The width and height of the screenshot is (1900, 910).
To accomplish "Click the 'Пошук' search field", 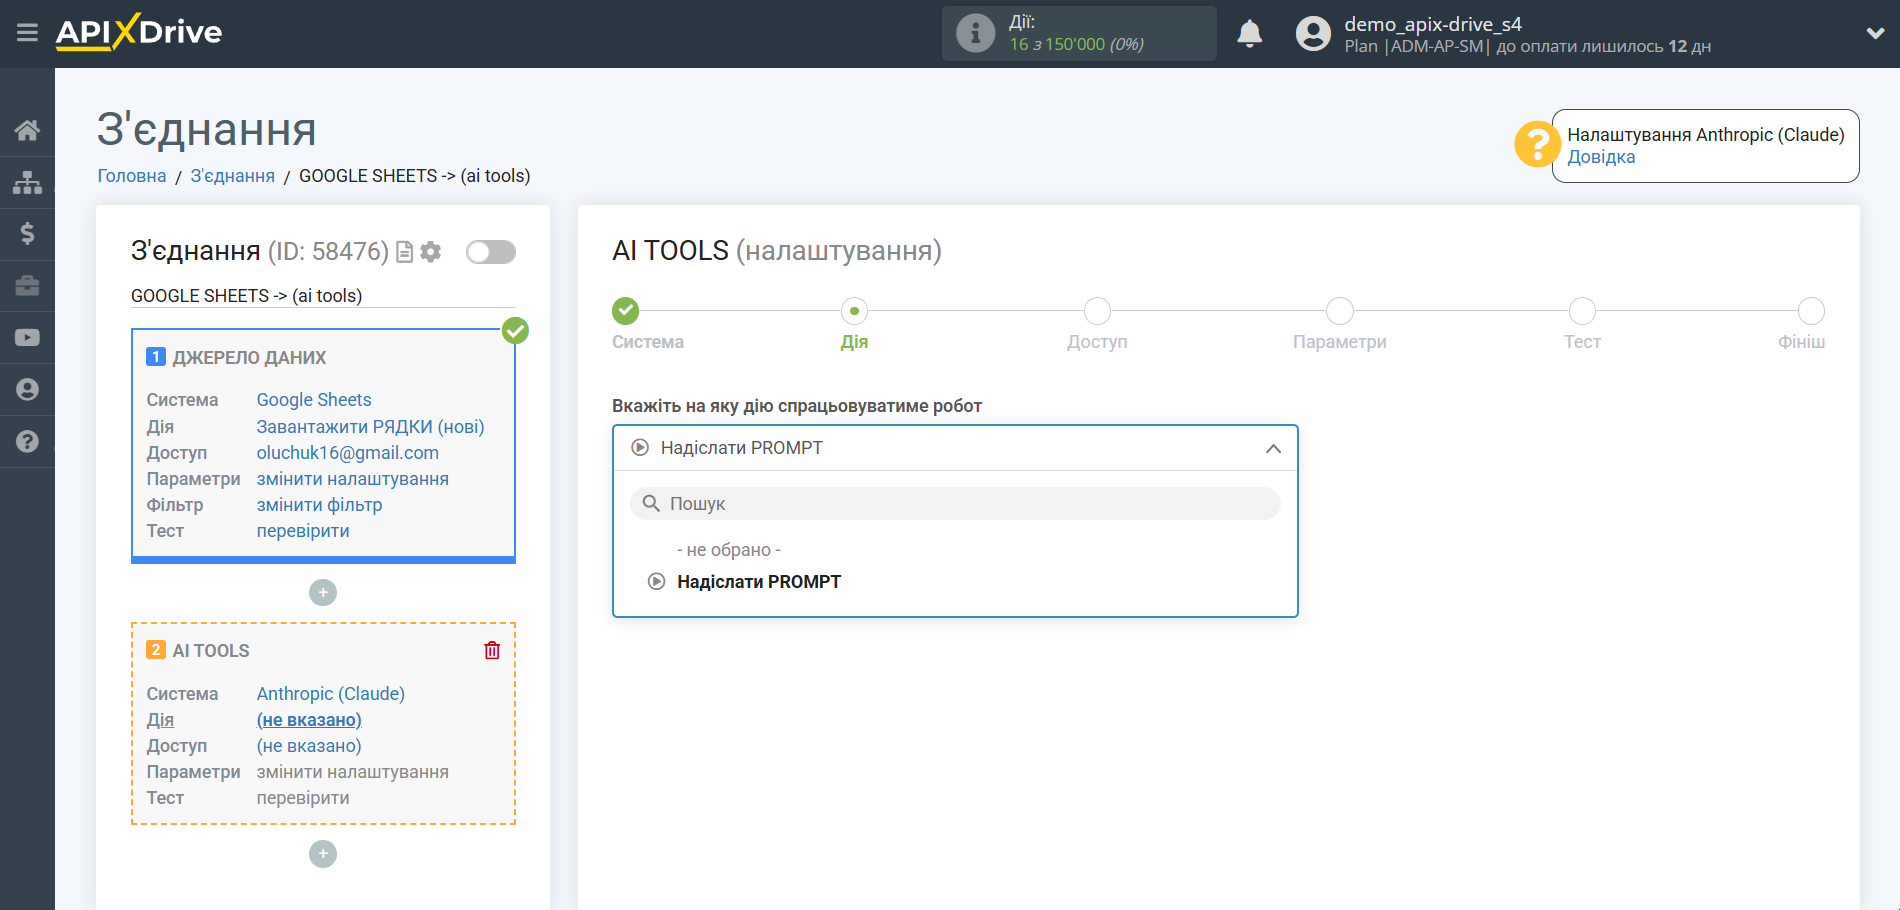I will point(955,504).
